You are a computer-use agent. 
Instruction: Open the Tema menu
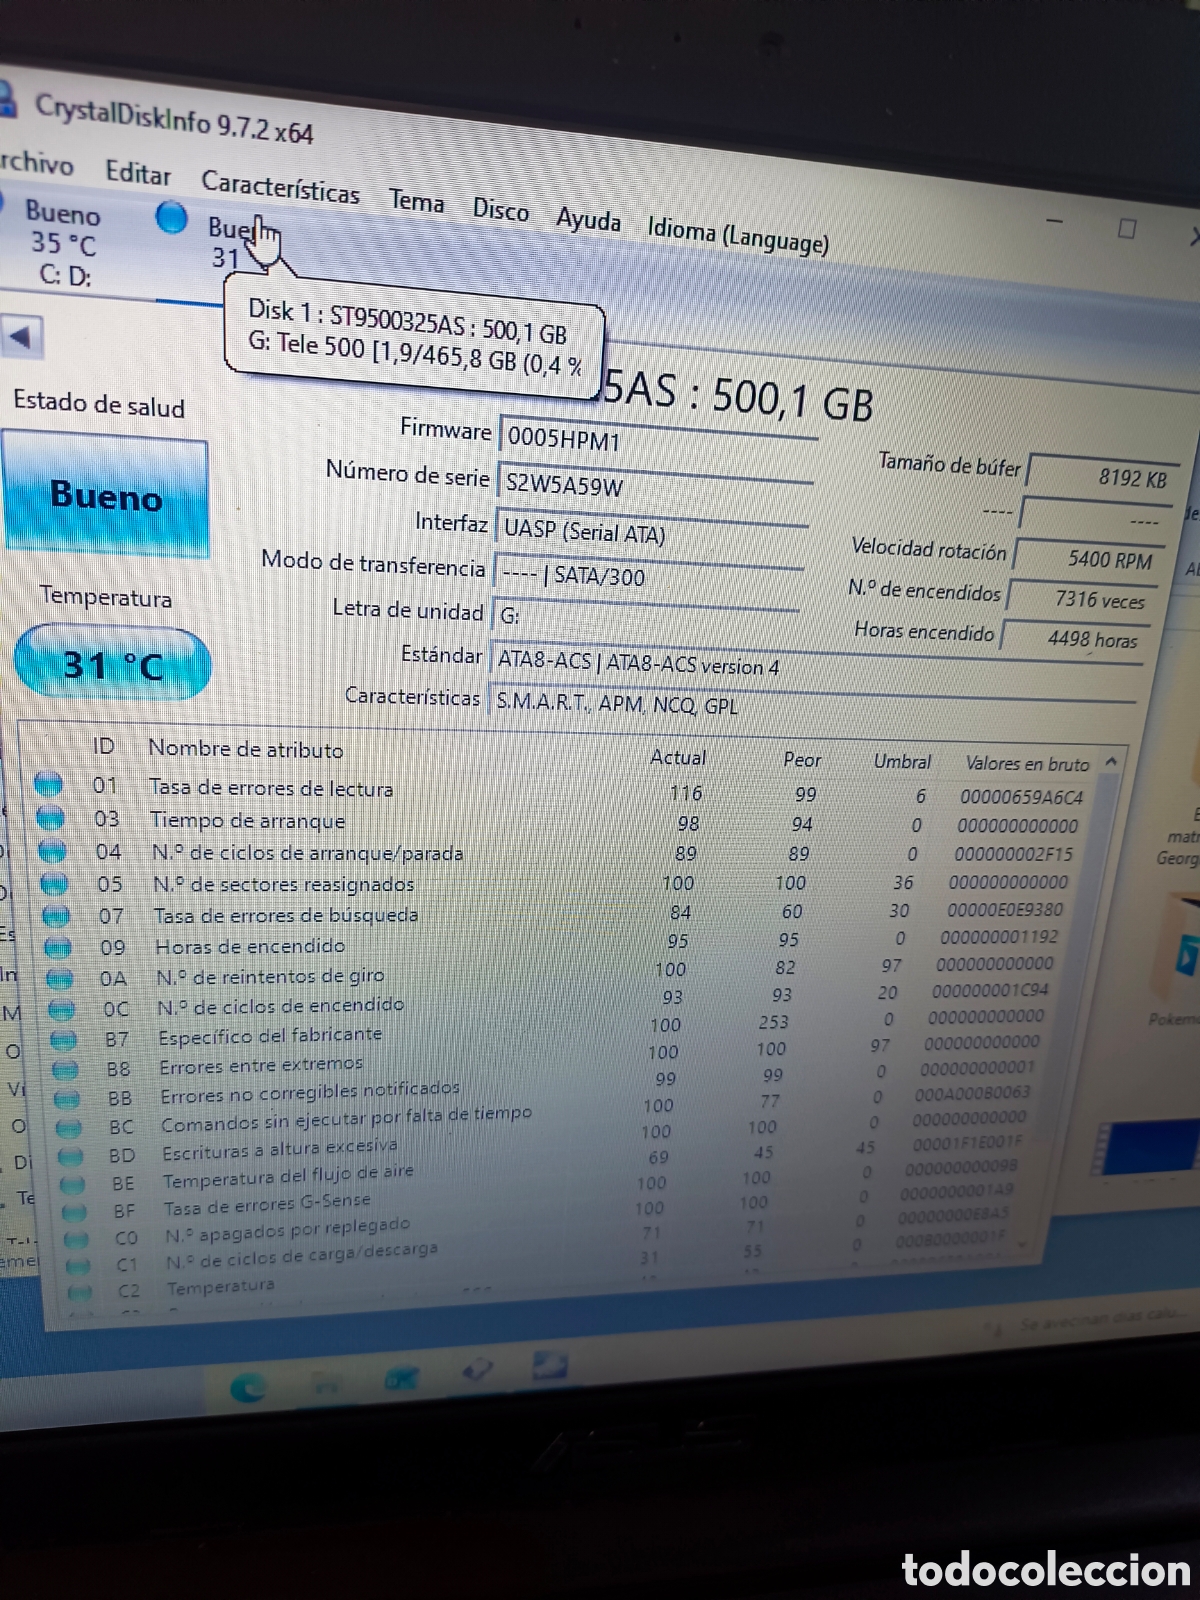pos(416,201)
